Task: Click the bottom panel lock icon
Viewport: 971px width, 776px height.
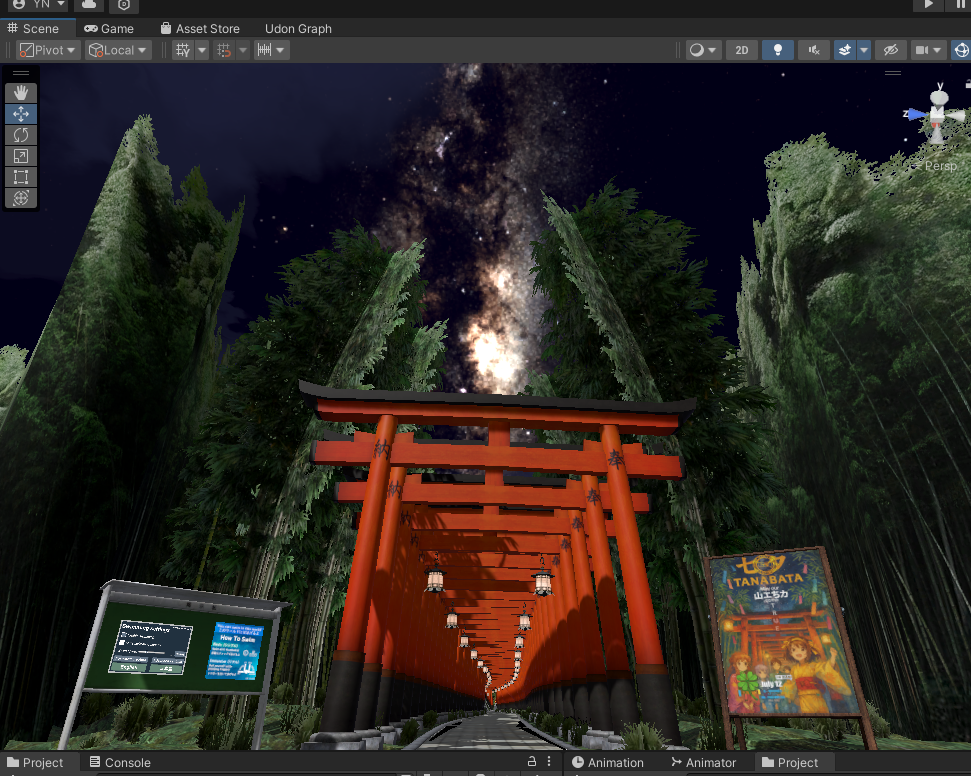Action: coord(532,762)
